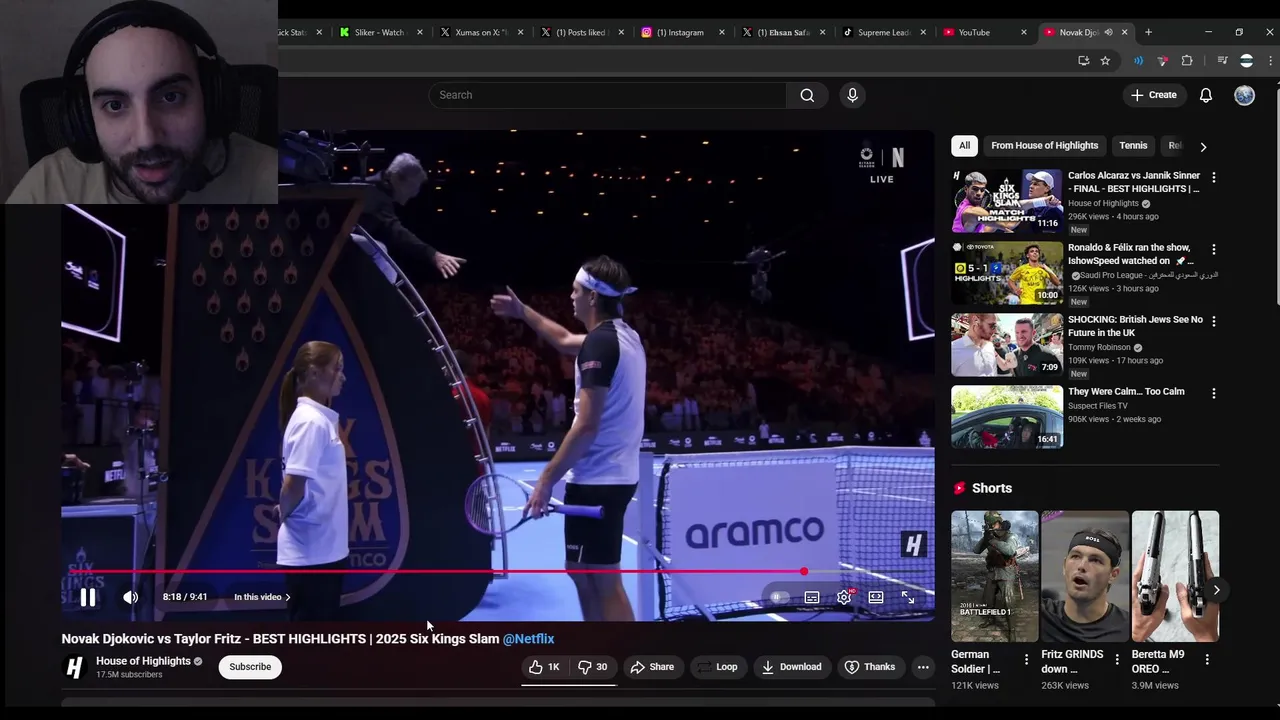Screen dimensions: 1280x720
Task: Open the Chrome profile avatar
Action: click(1246, 61)
